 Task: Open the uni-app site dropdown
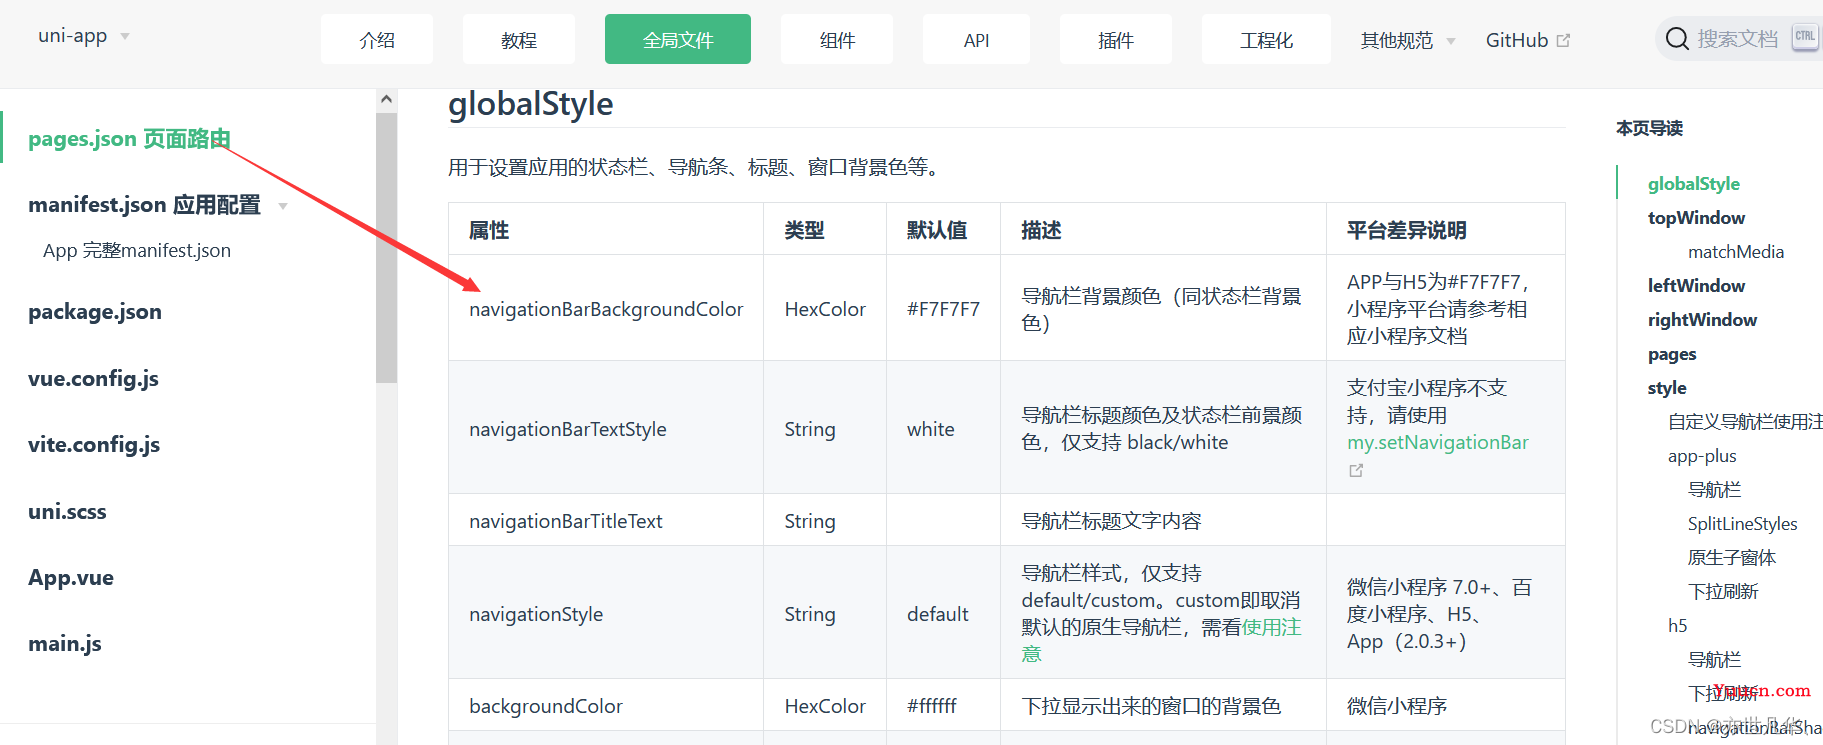[x=84, y=36]
